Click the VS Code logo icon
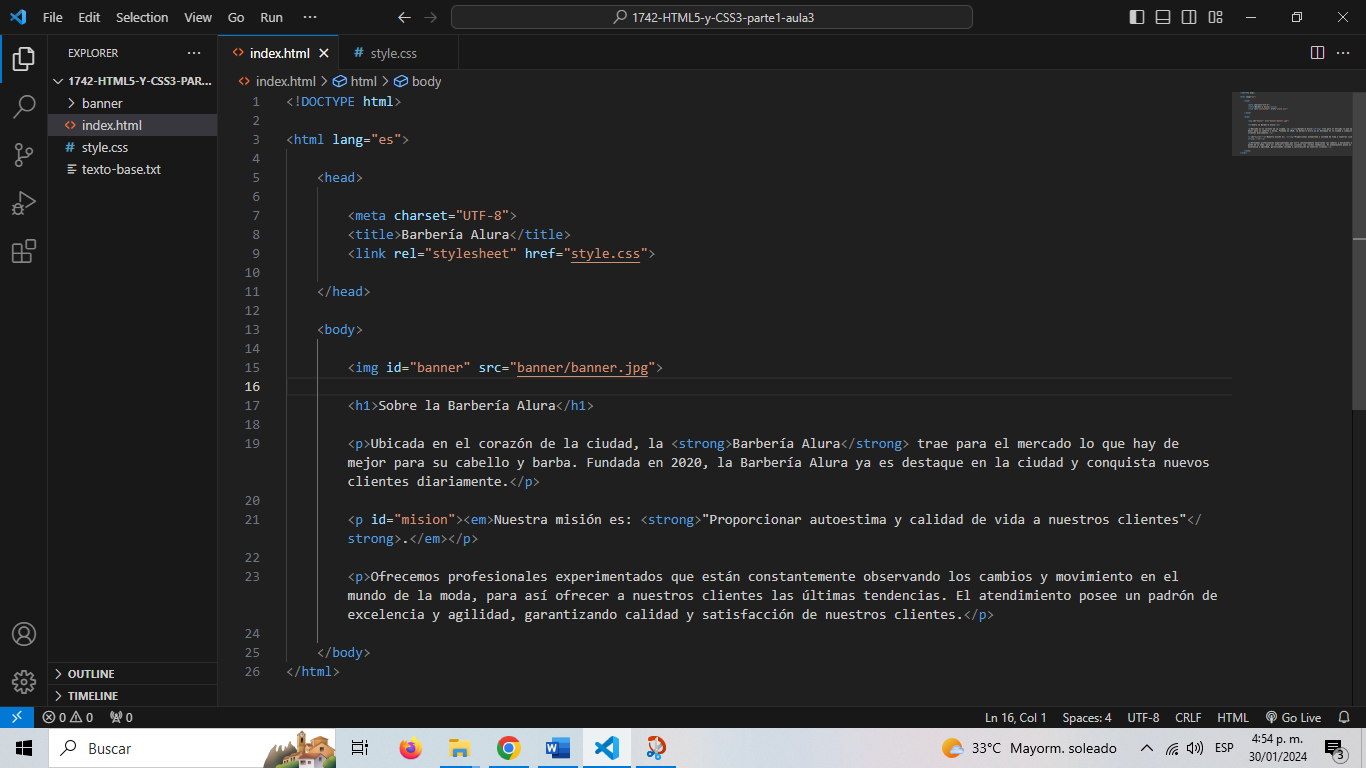The width and height of the screenshot is (1366, 768). tap(18, 17)
